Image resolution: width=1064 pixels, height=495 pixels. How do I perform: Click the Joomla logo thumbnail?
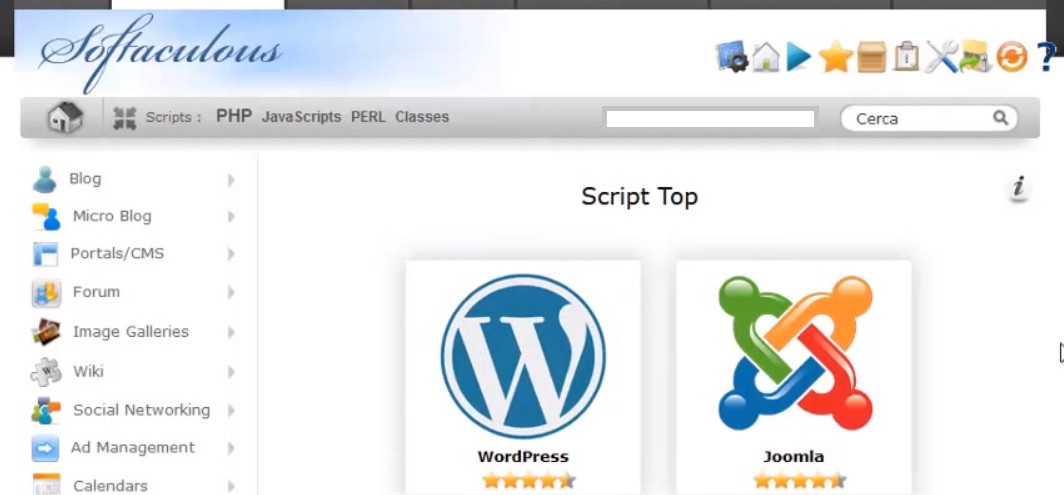coord(795,353)
